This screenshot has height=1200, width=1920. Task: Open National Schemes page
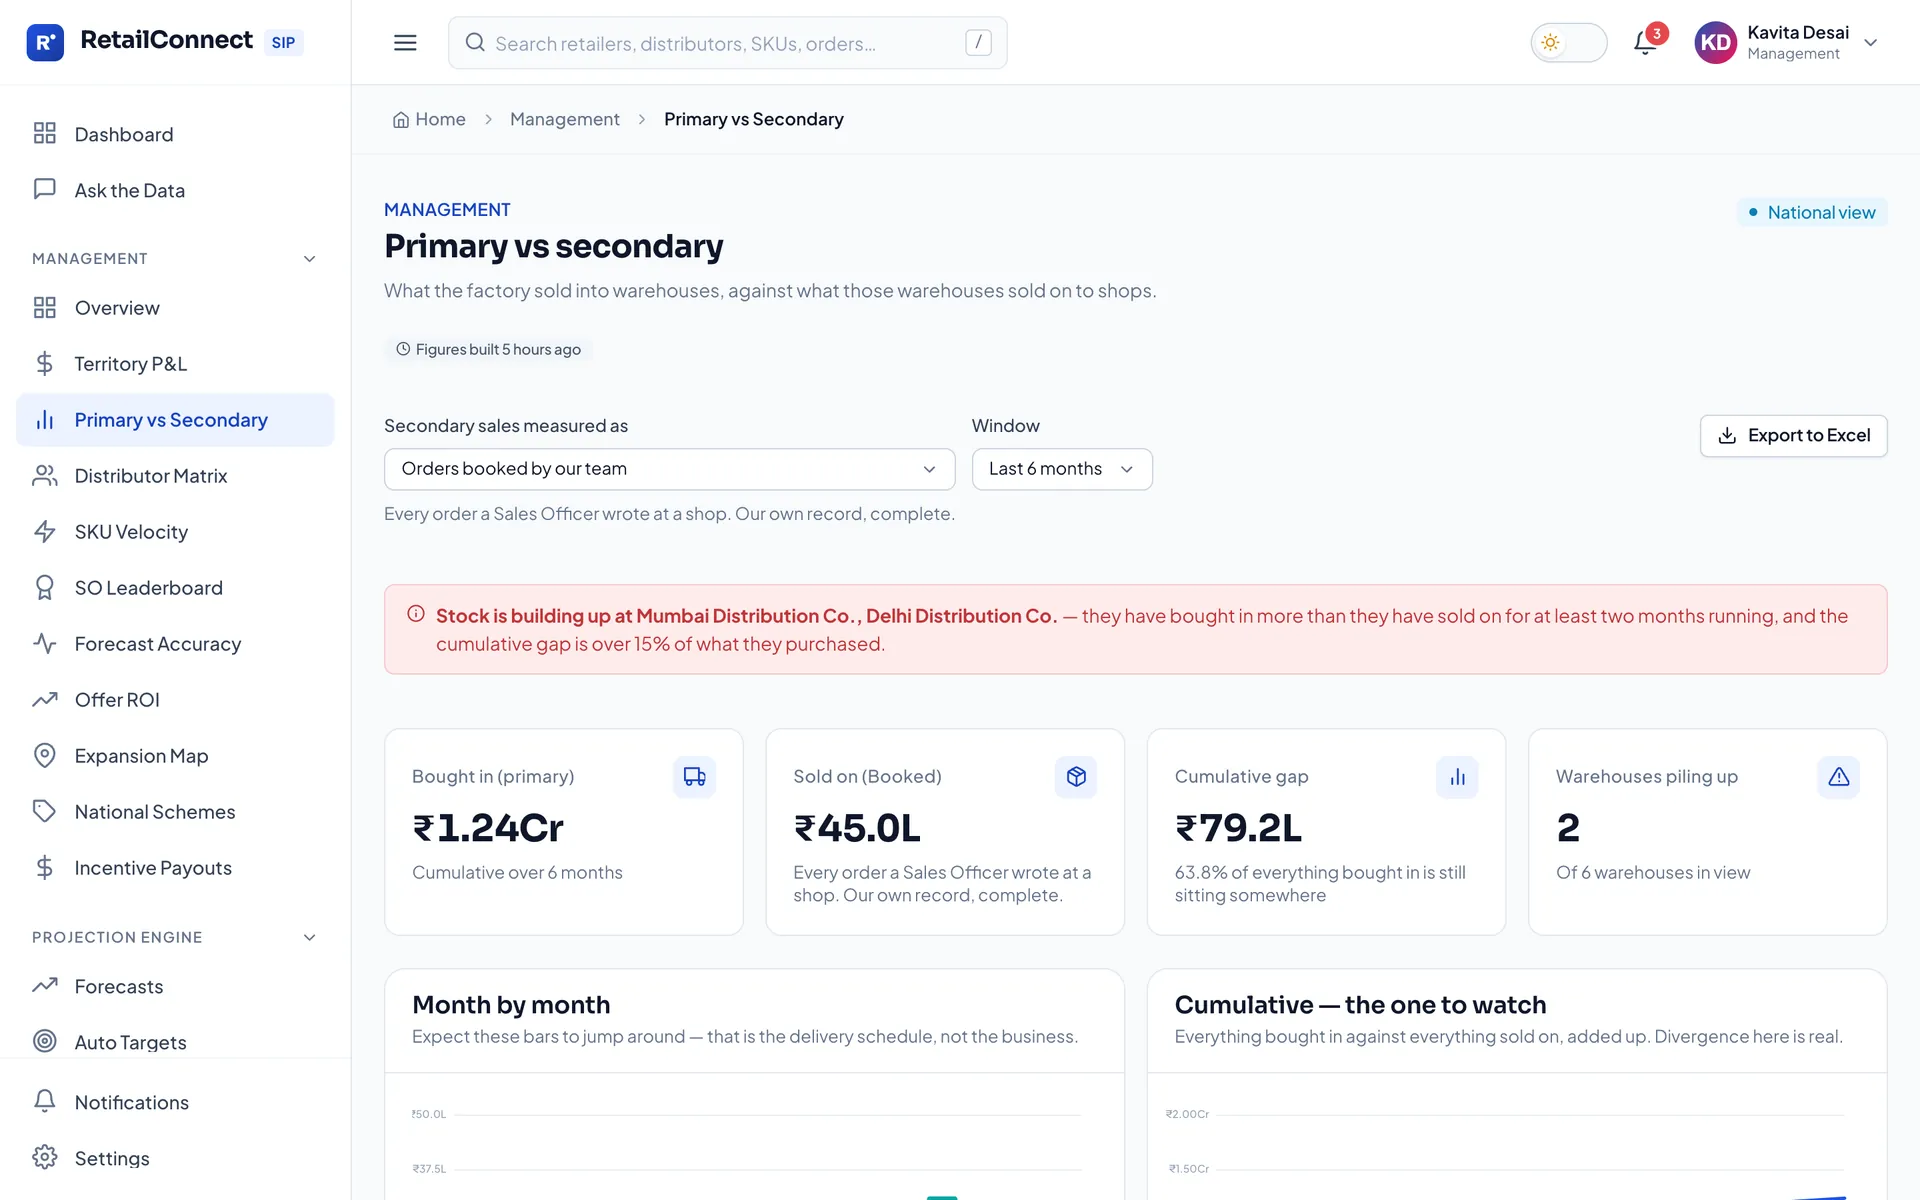click(x=175, y=812)
